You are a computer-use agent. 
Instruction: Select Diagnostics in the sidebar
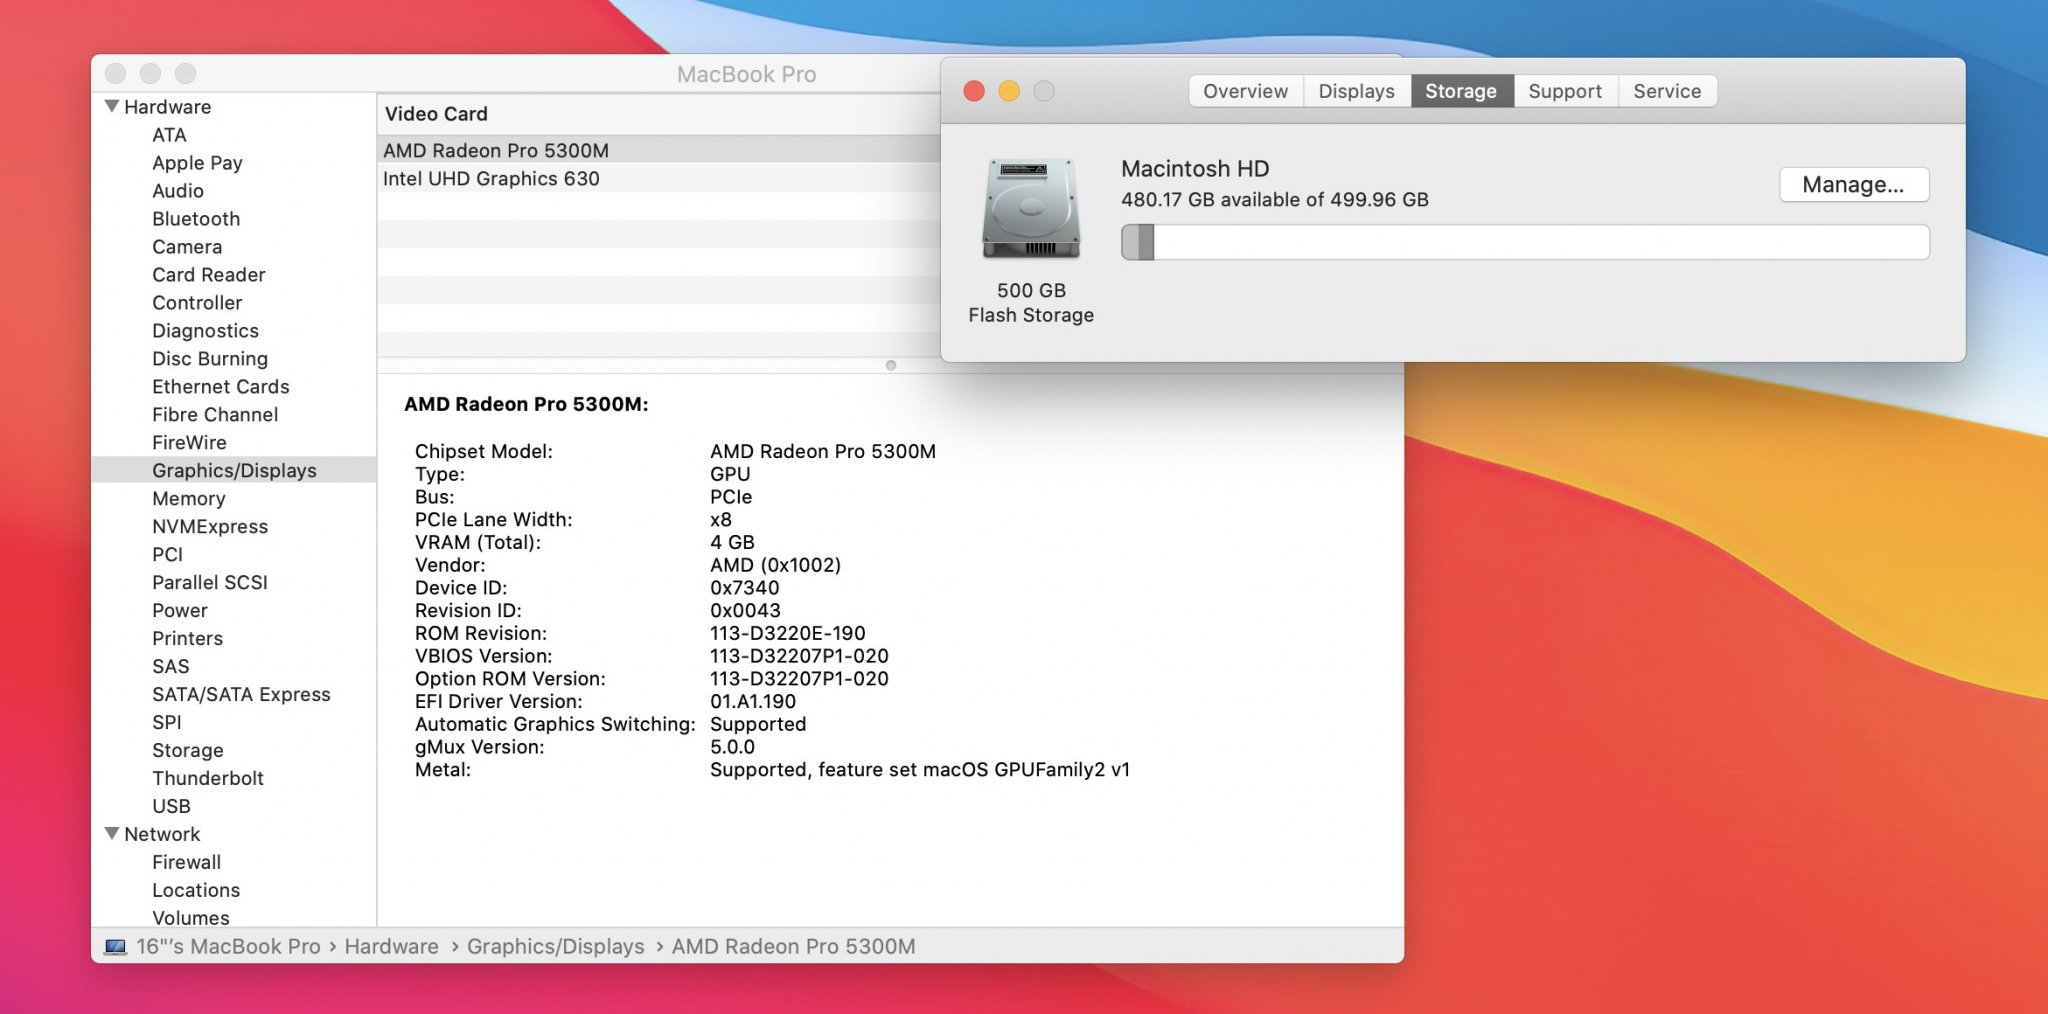pos(205,331)
